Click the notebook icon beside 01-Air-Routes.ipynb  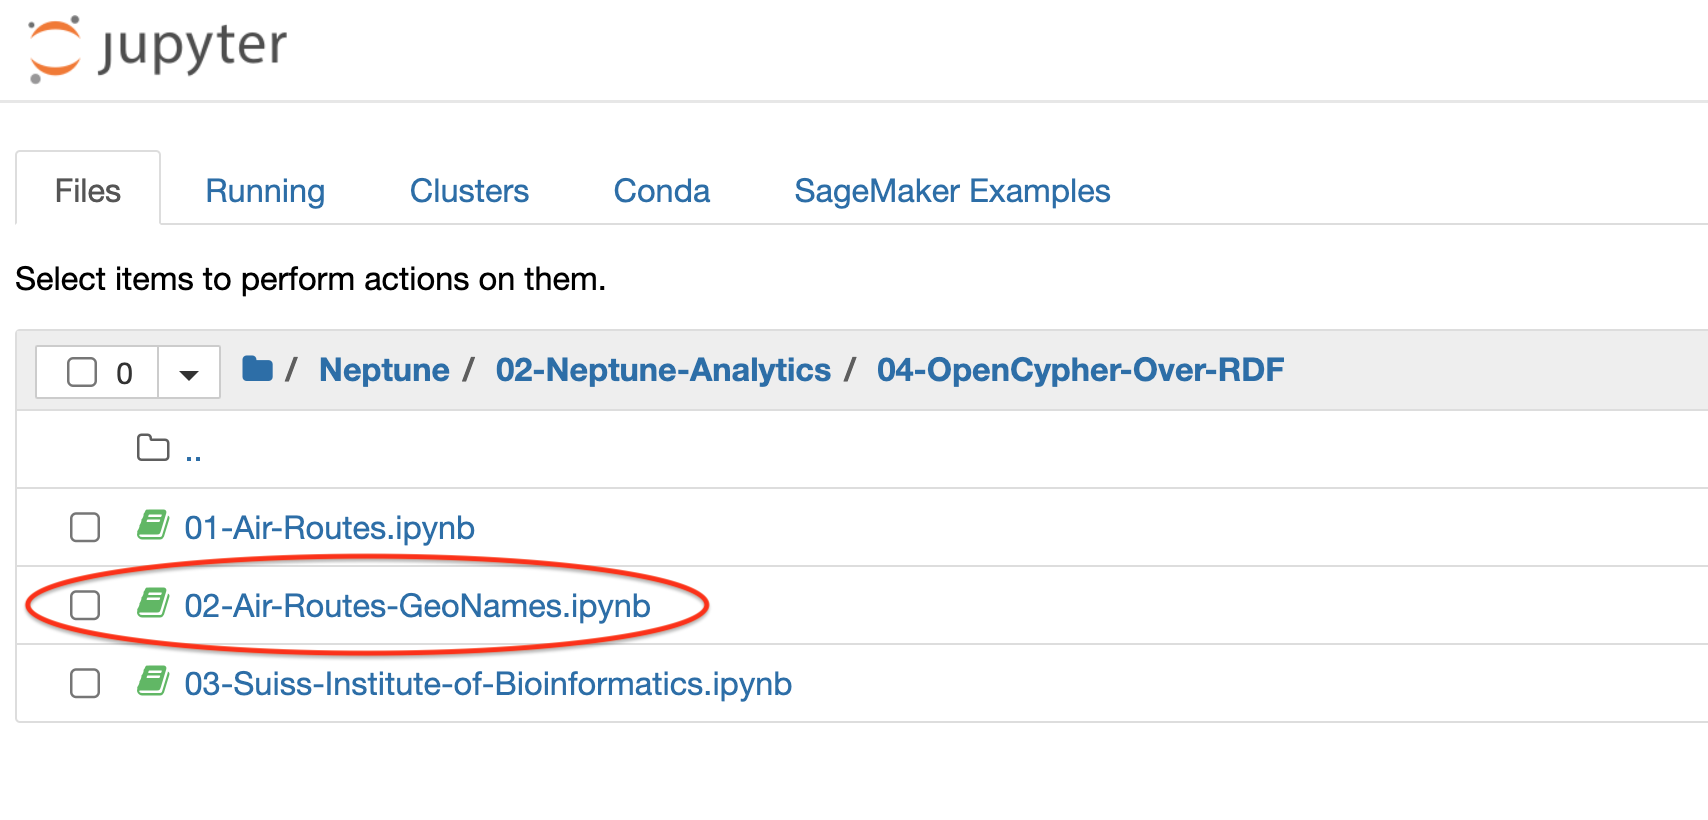pos(153,525)
